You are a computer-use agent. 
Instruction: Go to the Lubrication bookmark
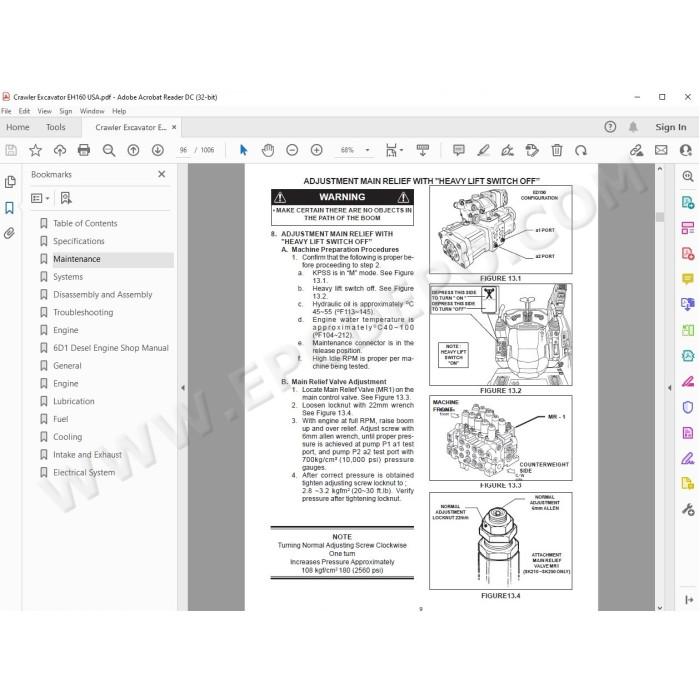point(74,401)
